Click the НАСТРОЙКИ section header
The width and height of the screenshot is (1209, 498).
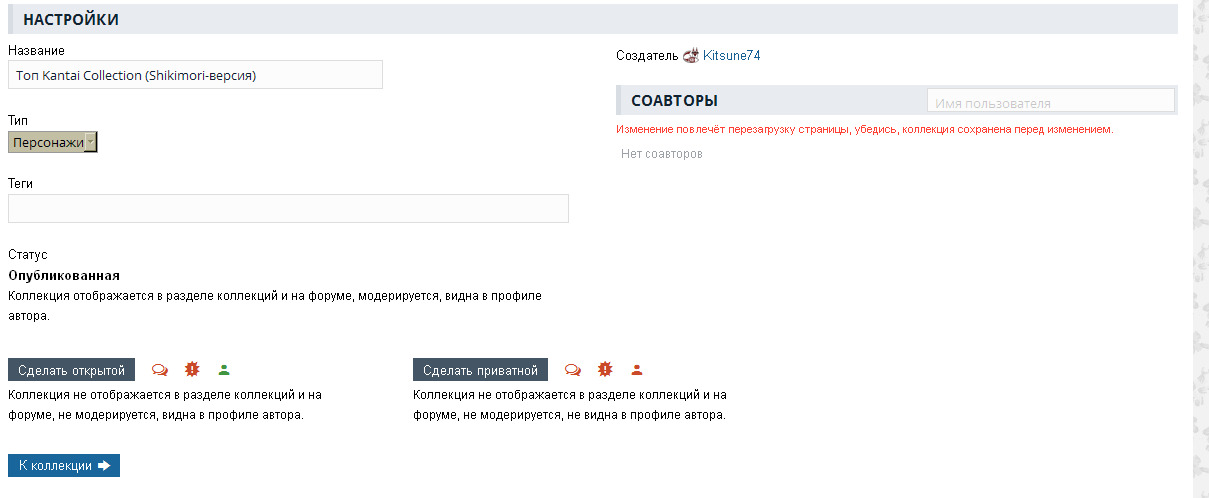pyautogui.click(x=71, y=20)
